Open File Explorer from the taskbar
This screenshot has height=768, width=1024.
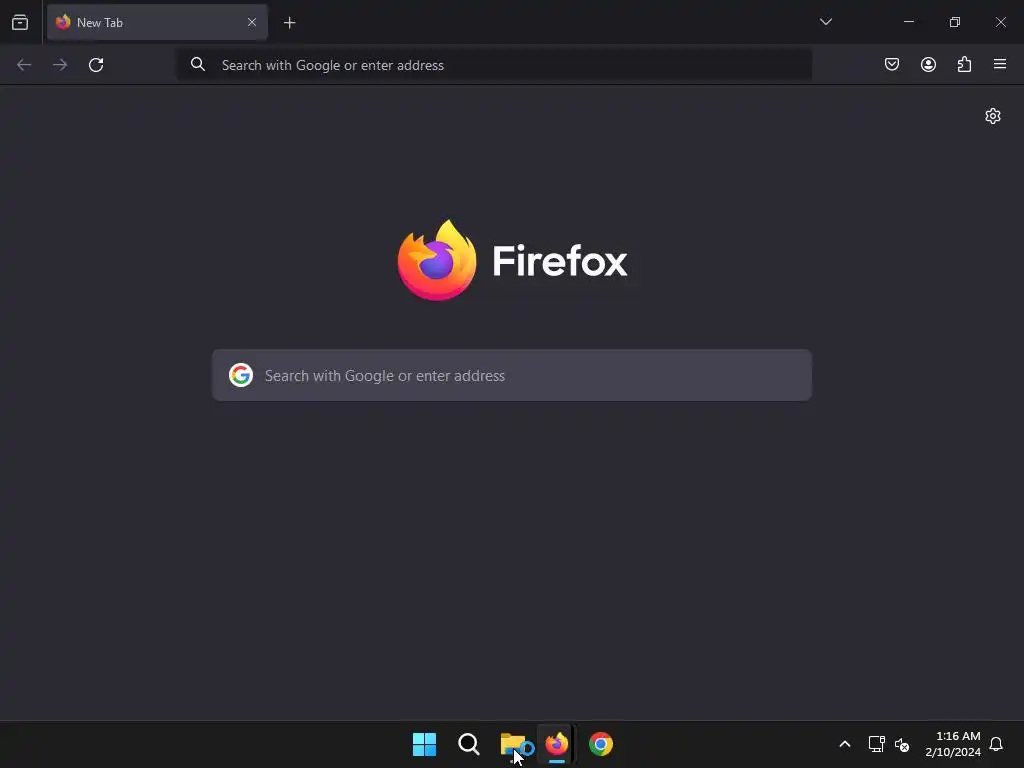(x=514, y=744)
